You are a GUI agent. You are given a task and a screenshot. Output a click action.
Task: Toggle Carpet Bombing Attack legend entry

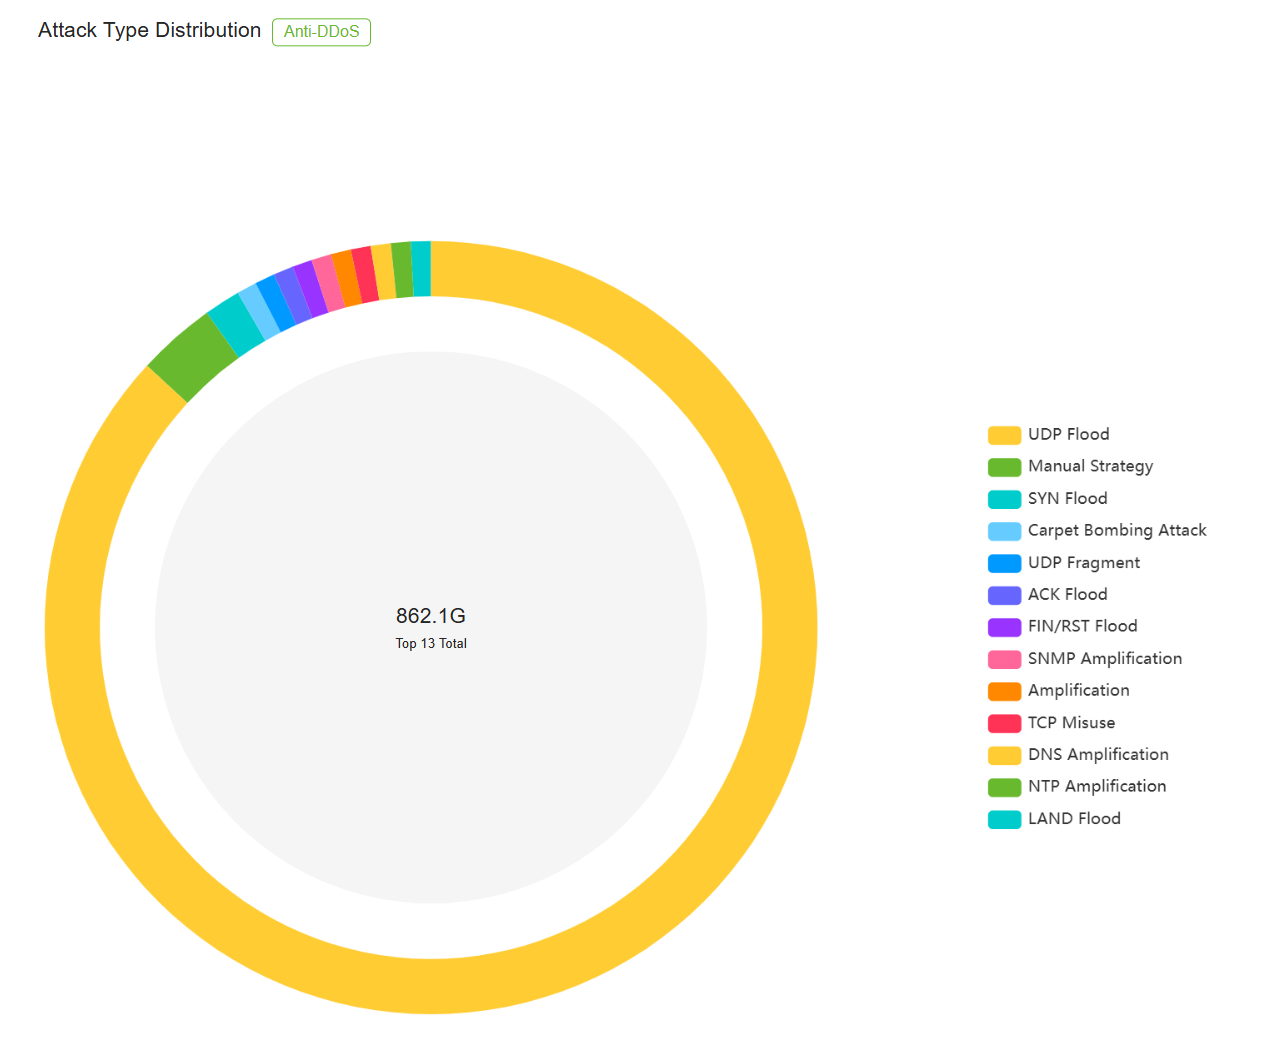[x=1116, y=531]
